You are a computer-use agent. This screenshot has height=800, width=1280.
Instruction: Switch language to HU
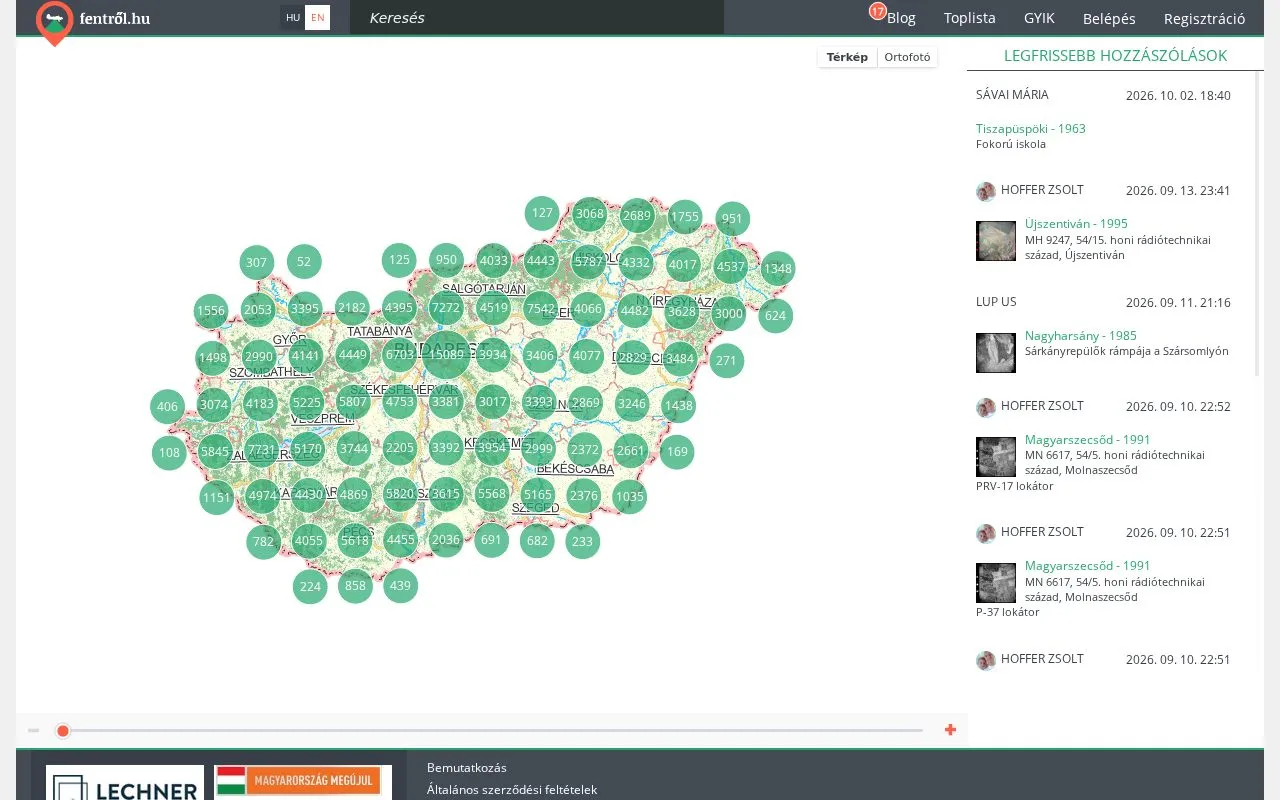[293, 17]
